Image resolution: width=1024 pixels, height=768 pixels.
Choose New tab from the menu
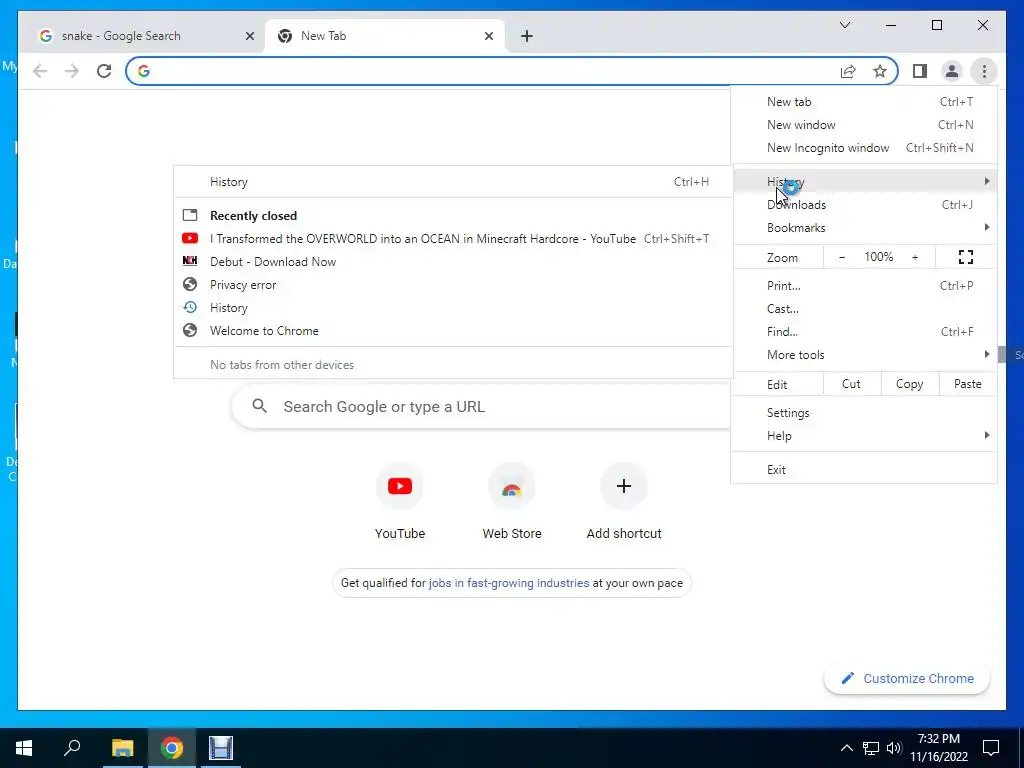tap(864, 101)
